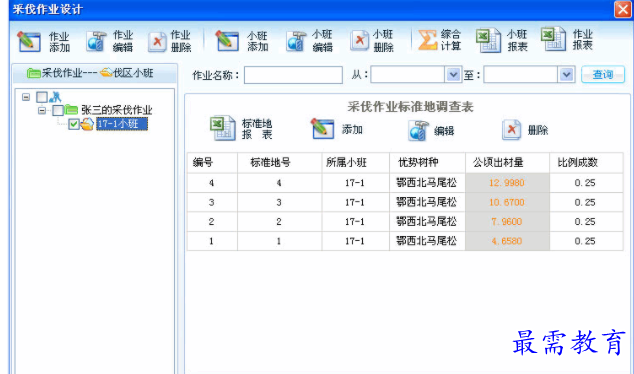The width and height of the screenshot is (634, 374).
Task: Click inside the 至 date field
Action: (521, 75)
